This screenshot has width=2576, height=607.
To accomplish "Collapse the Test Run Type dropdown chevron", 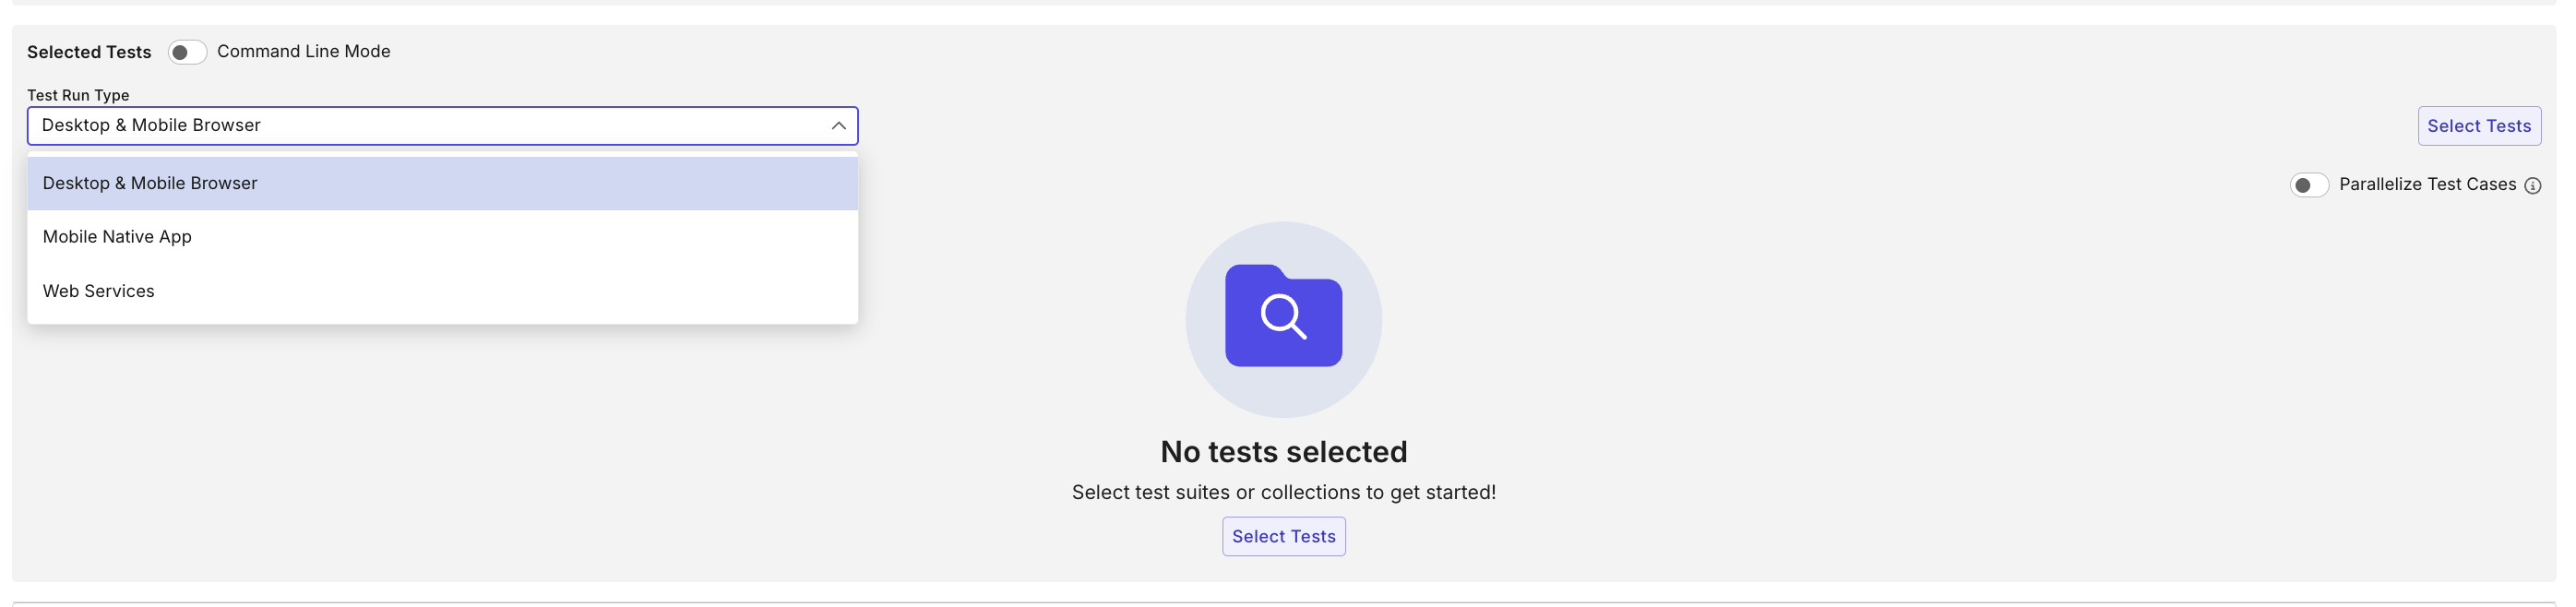I will coord(838,126).
